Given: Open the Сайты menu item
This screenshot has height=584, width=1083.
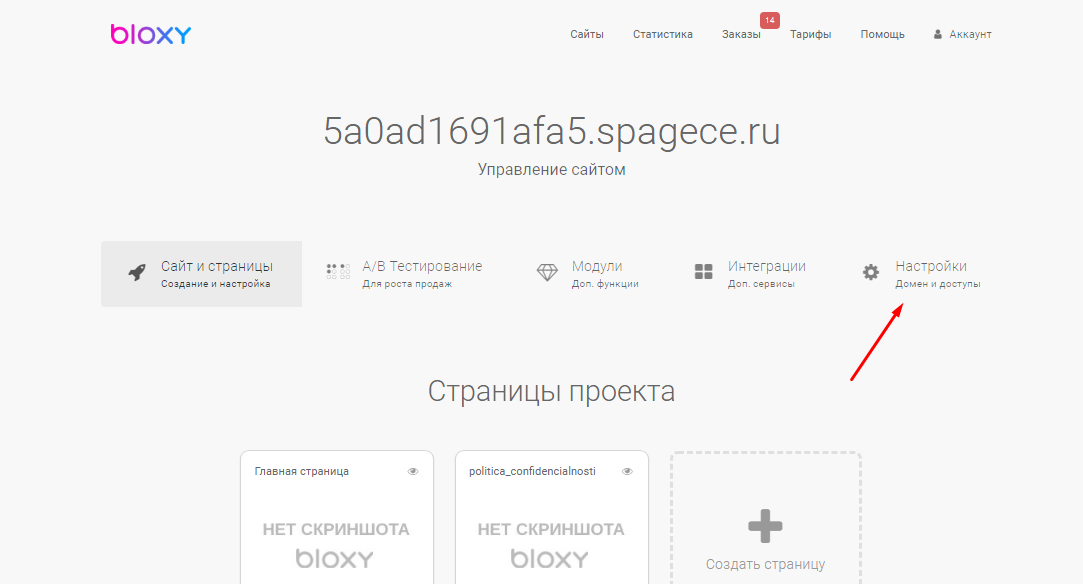Looking at the screenshot, I should (x=586, y=35).
